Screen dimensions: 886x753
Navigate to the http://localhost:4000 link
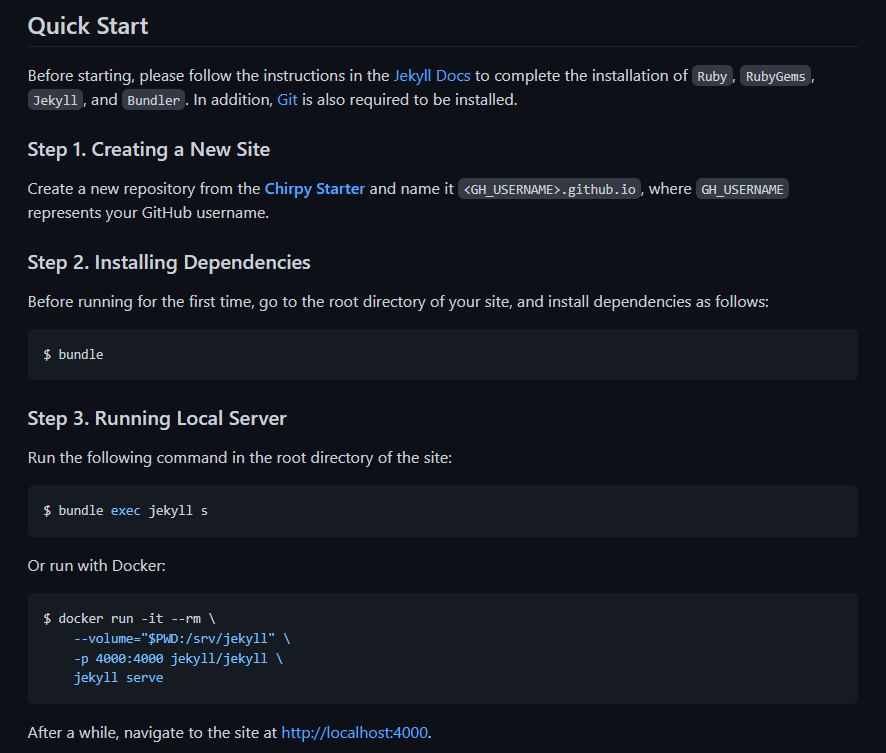point(355,733)
